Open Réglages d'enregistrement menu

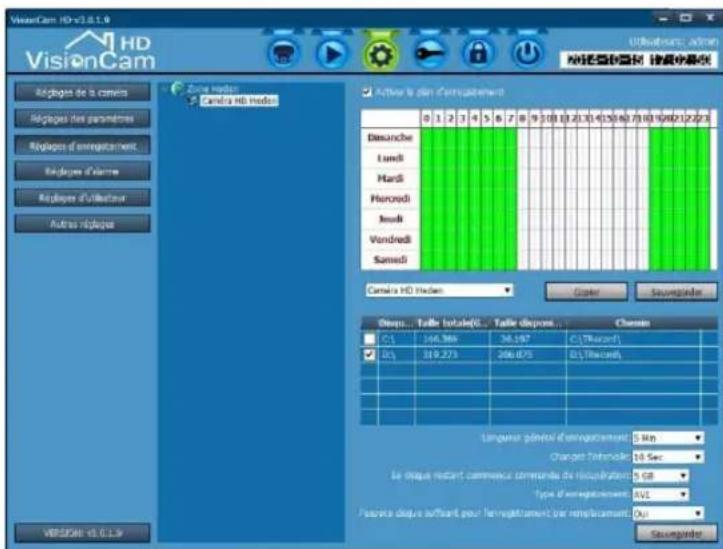[x=82, y=145]
